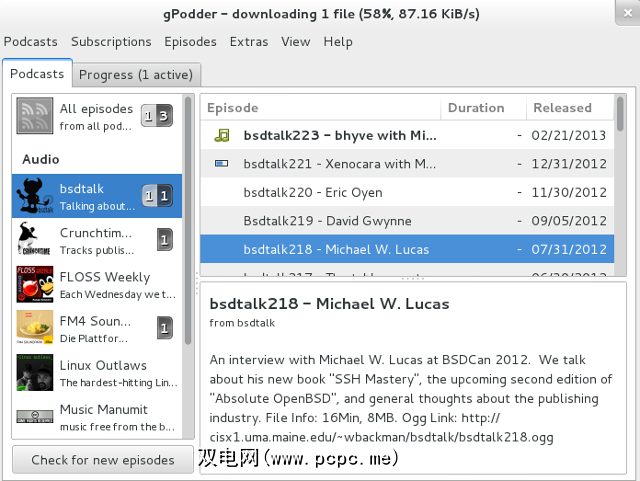Open the View menu
Screen dimensions: 640x481
pos(296,42)
